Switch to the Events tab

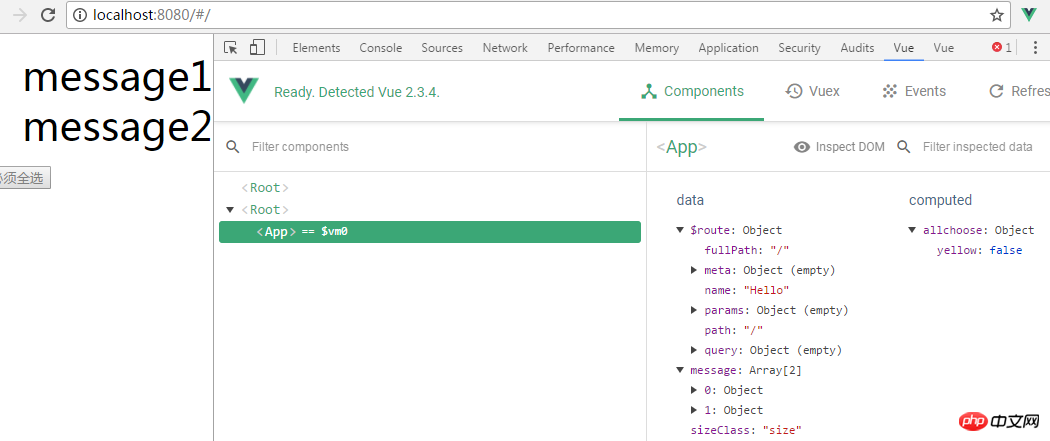(x=914, y=91)
